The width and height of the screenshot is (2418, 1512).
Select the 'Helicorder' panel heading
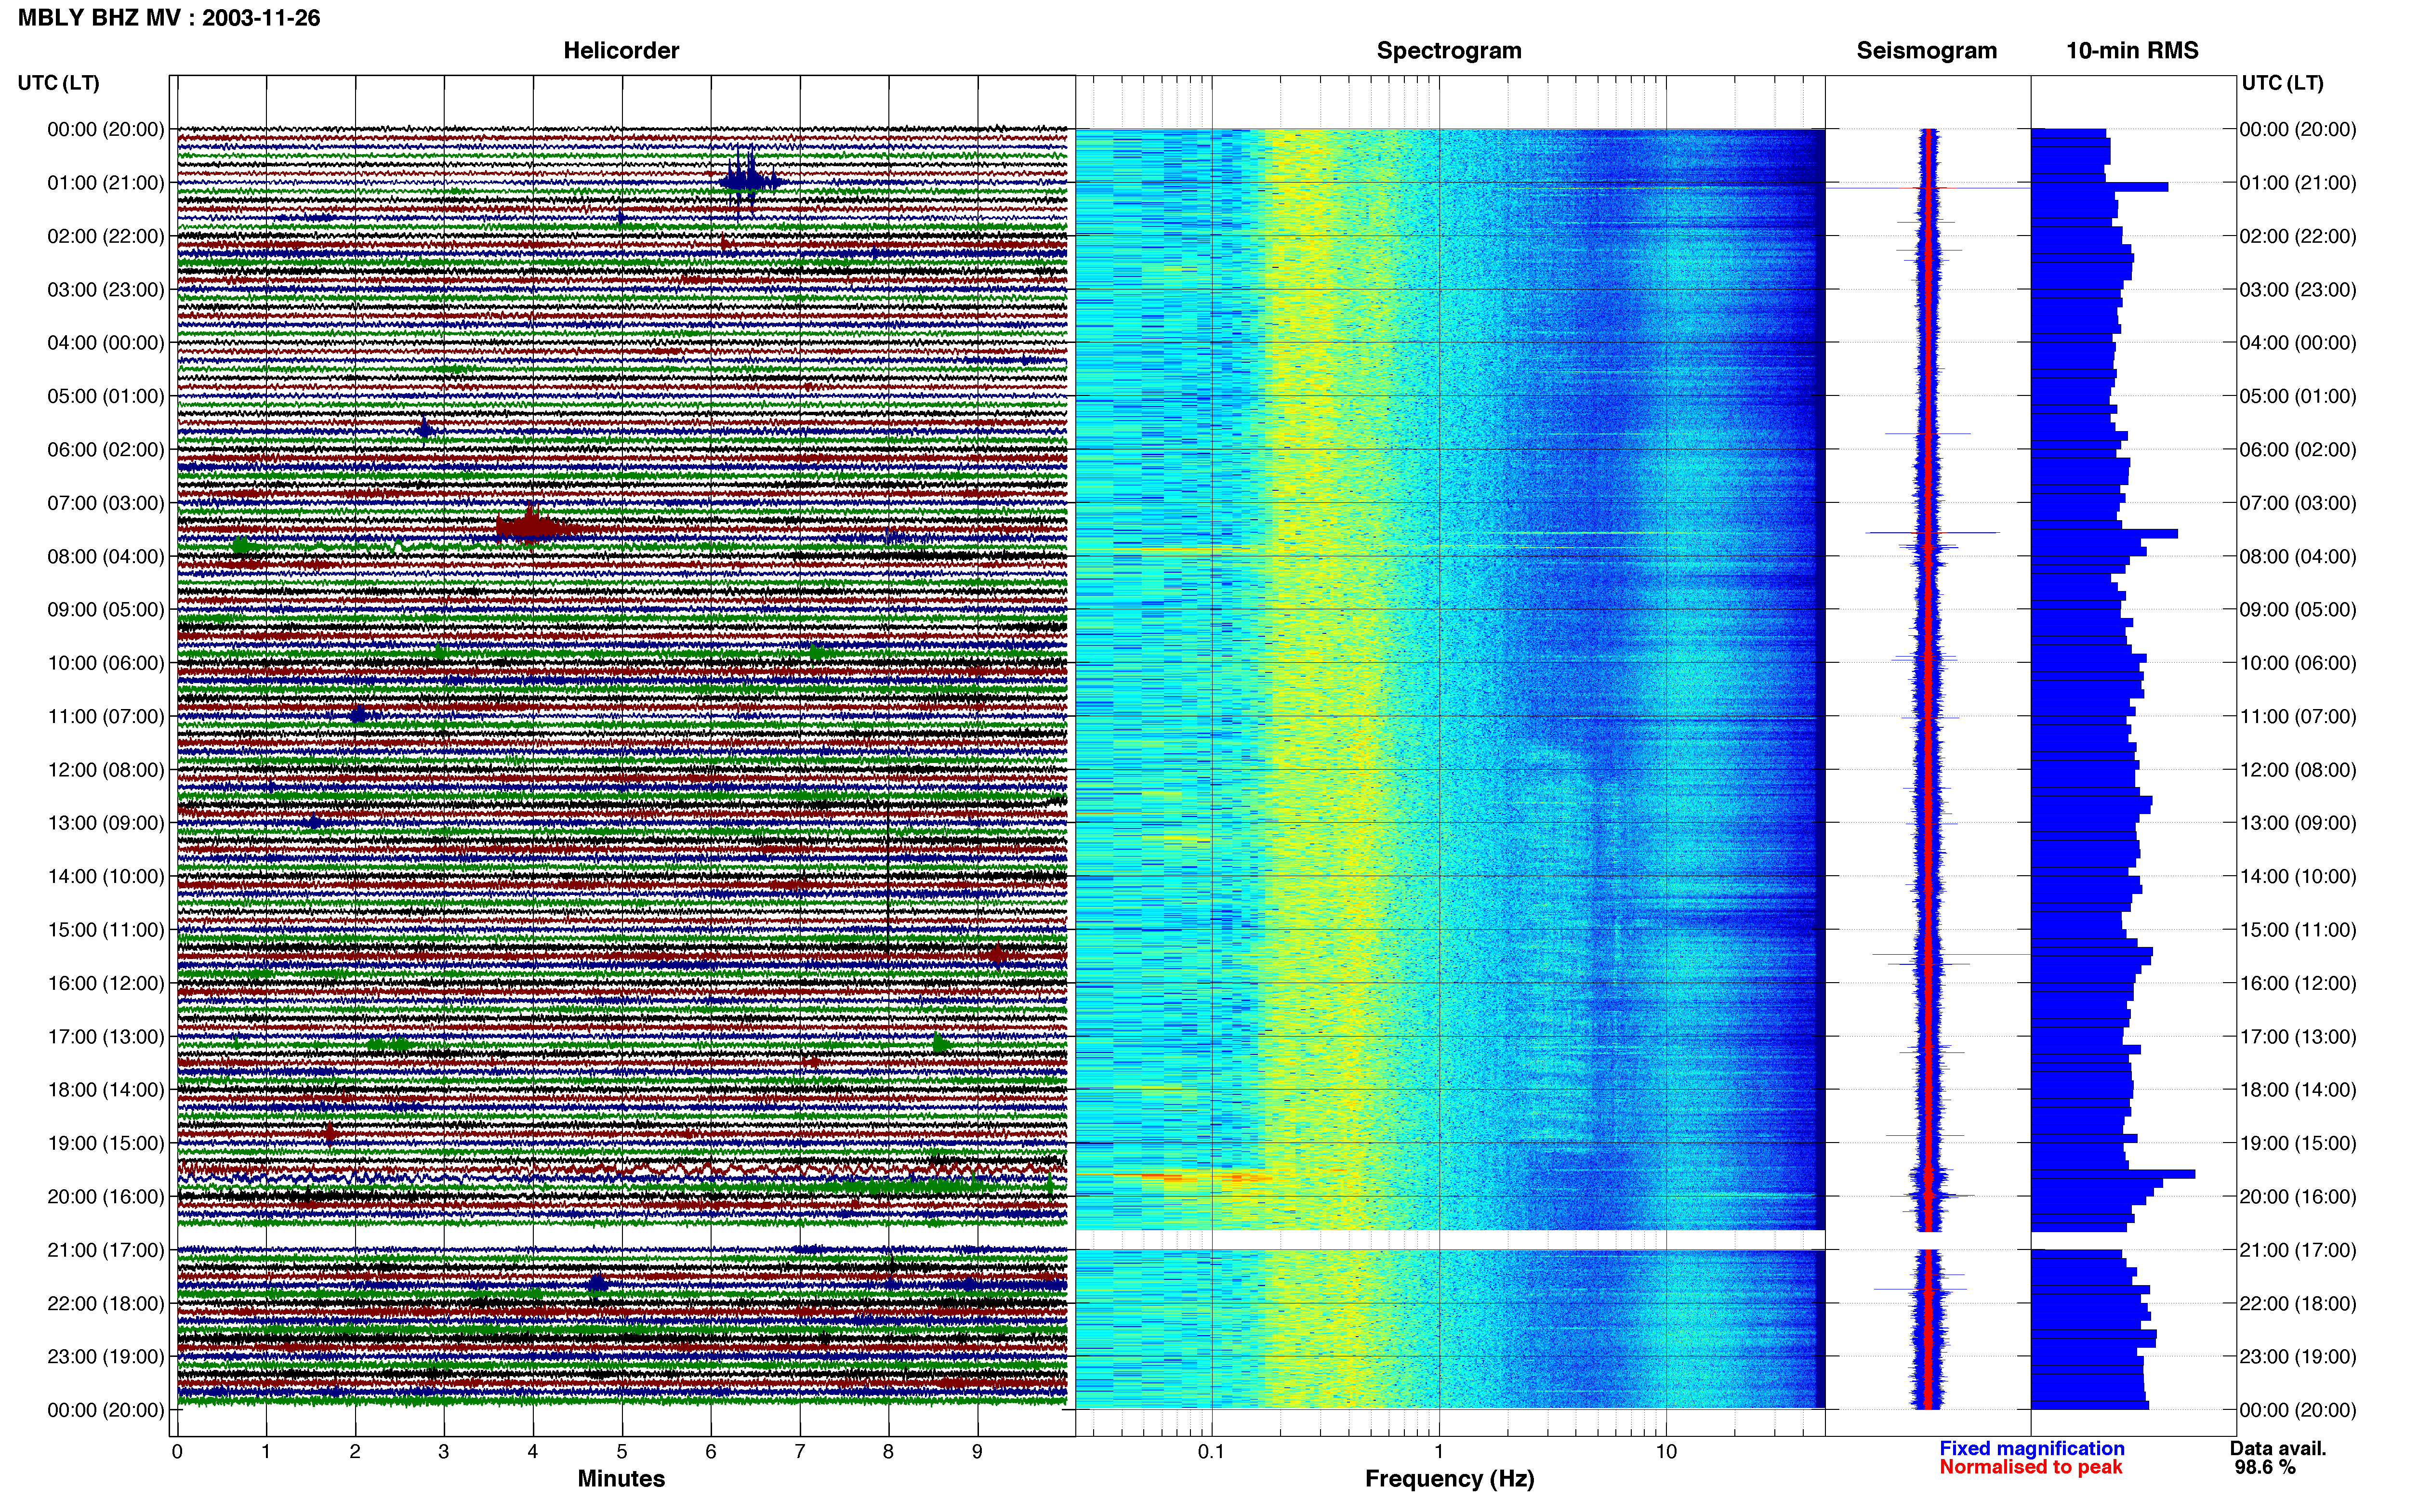tap(621, 50)
